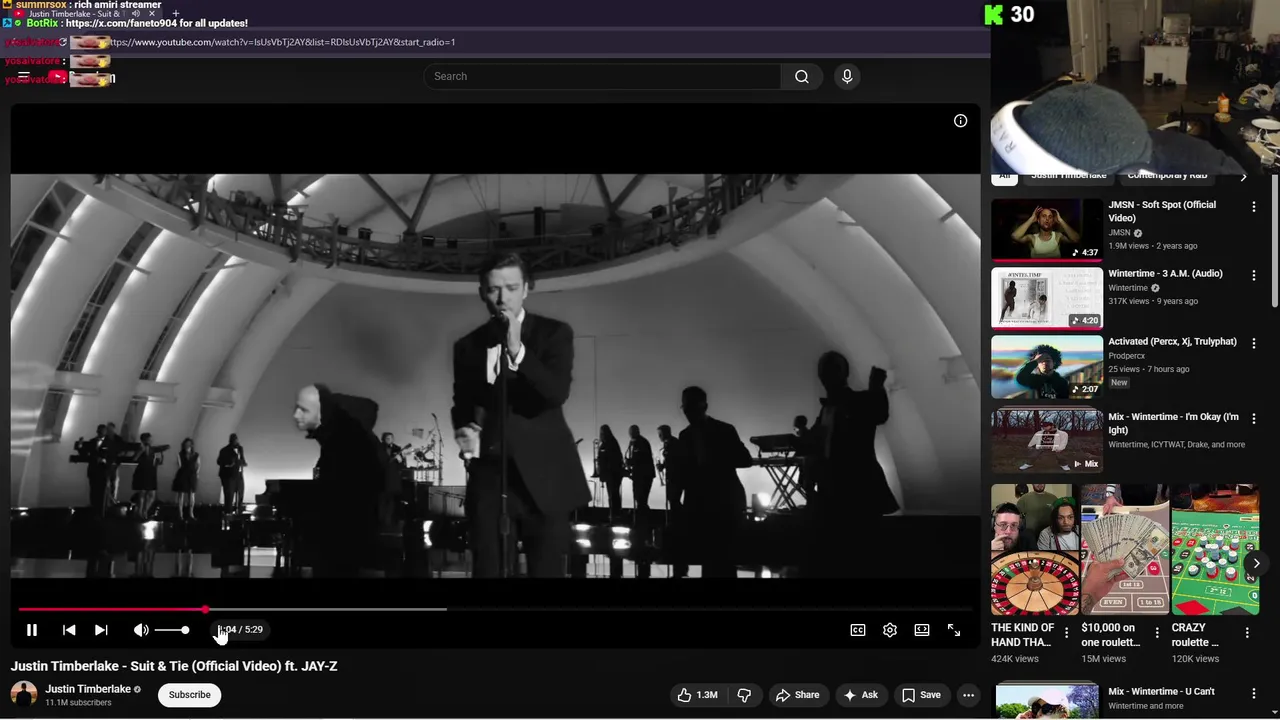The height and width of the screenshot is (720, 1280).
Task: Open JMSN - Soft Spot title link
Action: coord(1162,211)
